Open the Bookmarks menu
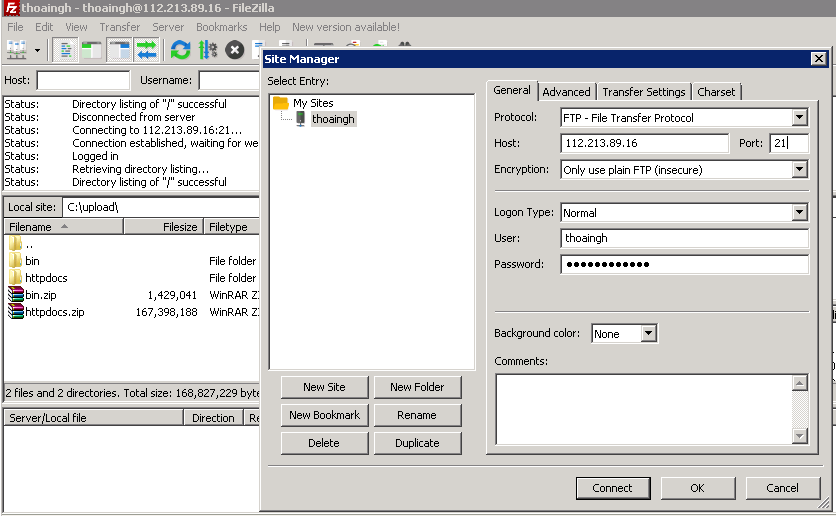 [221, 27]
